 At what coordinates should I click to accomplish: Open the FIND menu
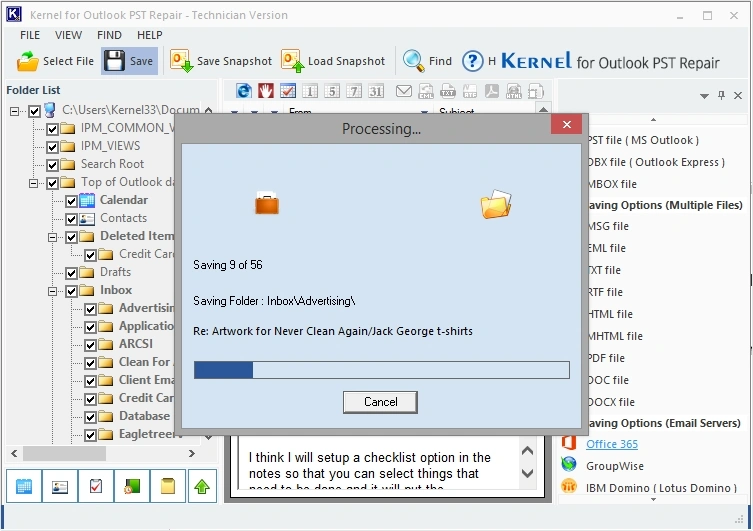tap(109, 35)
